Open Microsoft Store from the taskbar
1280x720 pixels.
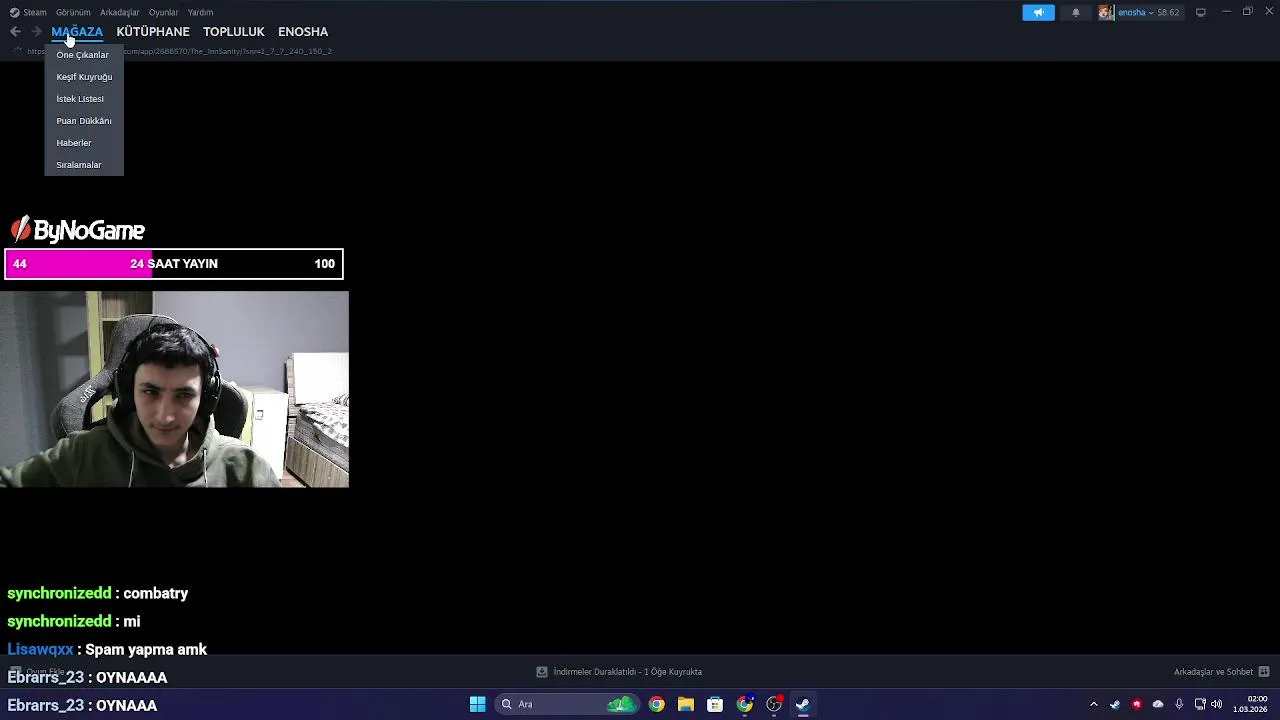(715, 704)
